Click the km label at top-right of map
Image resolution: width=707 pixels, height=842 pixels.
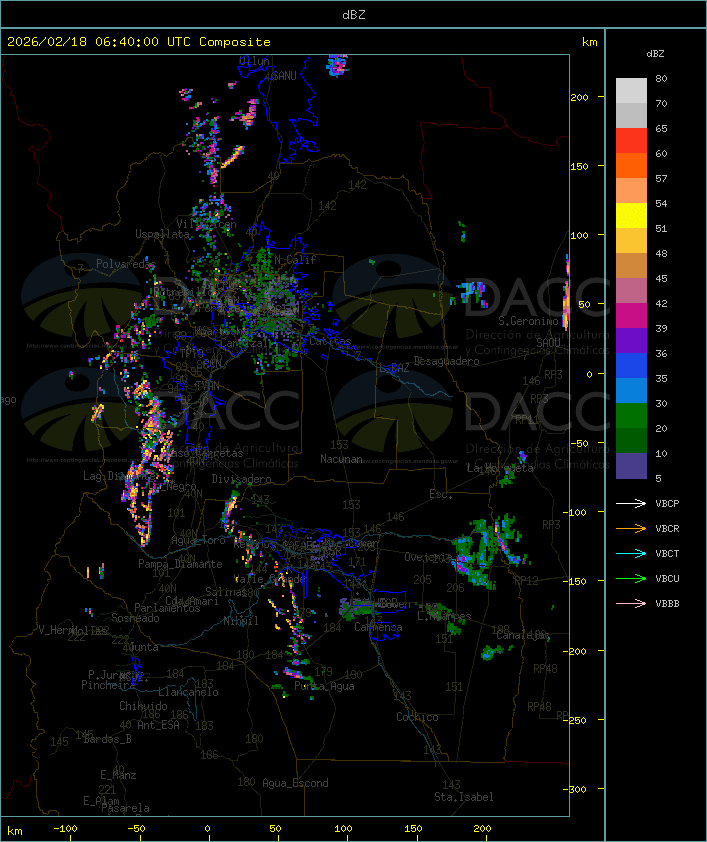tap(589, 42)
